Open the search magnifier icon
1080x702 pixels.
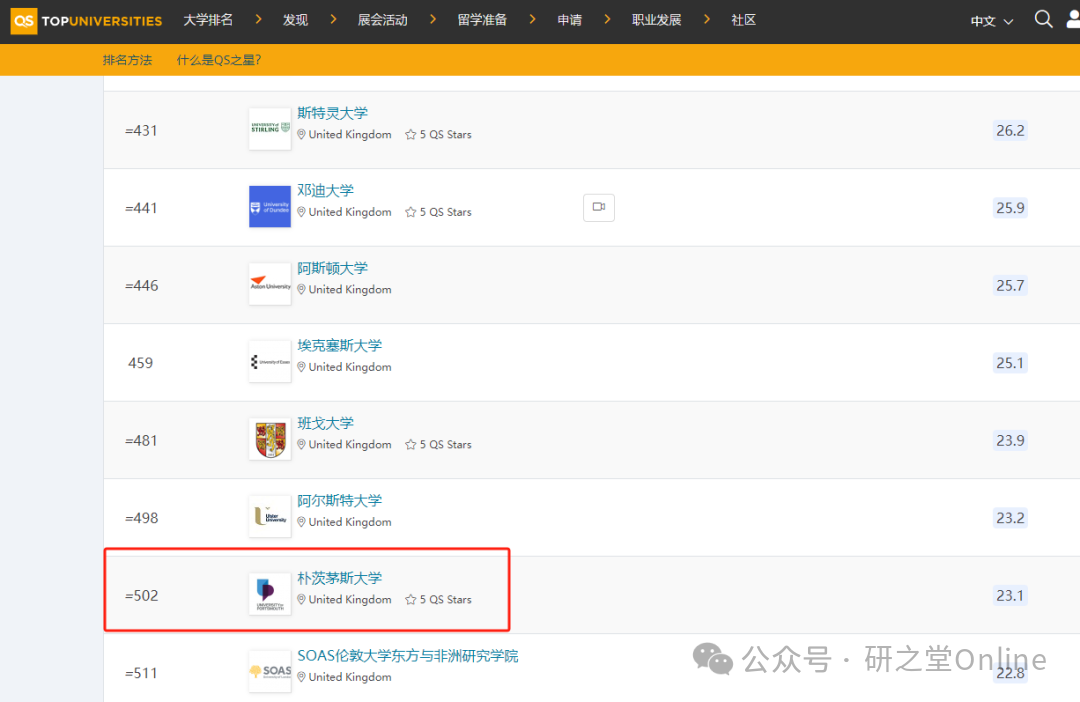tap(1043, 19)
